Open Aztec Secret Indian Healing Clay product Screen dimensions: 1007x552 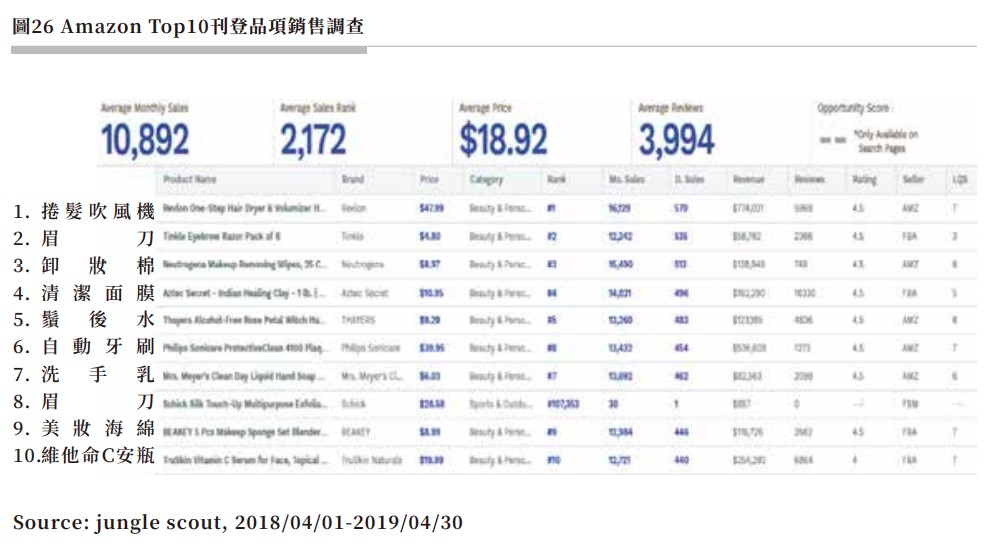point(244,293)
